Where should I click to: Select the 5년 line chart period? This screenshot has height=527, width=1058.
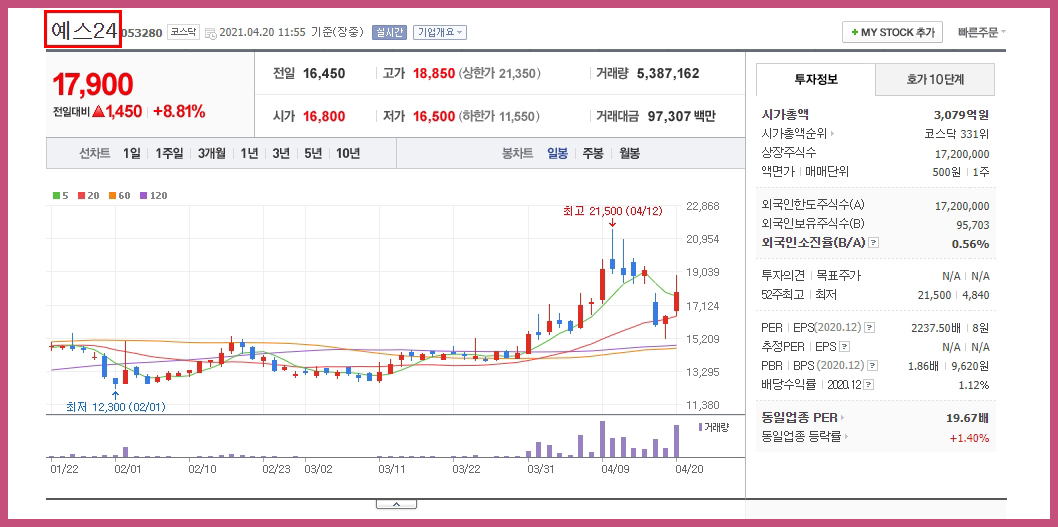coord(312,153)
